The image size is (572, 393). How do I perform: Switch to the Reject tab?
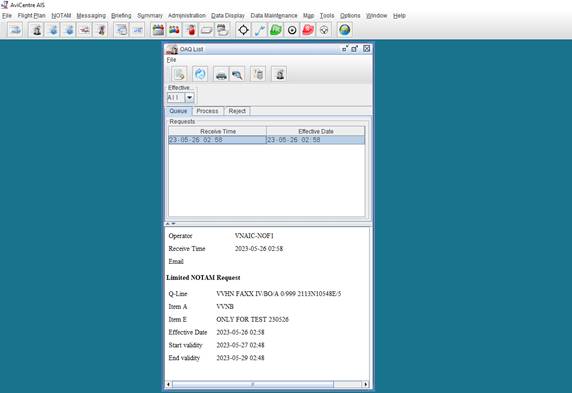(237, 111)
